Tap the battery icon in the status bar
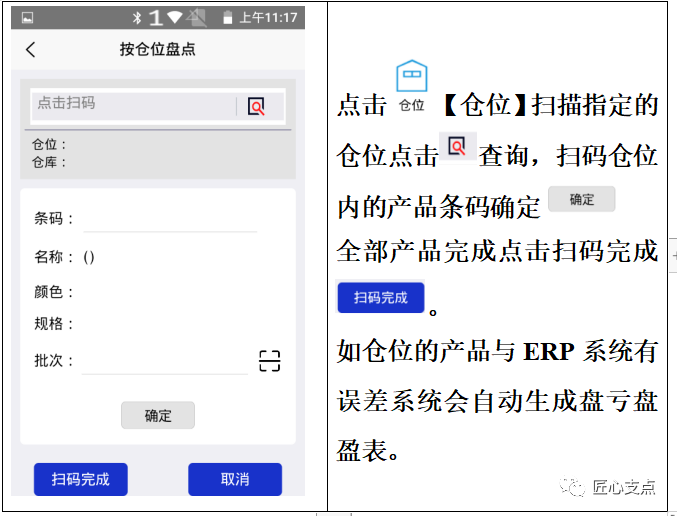This screenshot has height=516, width=677. (x=227, y=17)
